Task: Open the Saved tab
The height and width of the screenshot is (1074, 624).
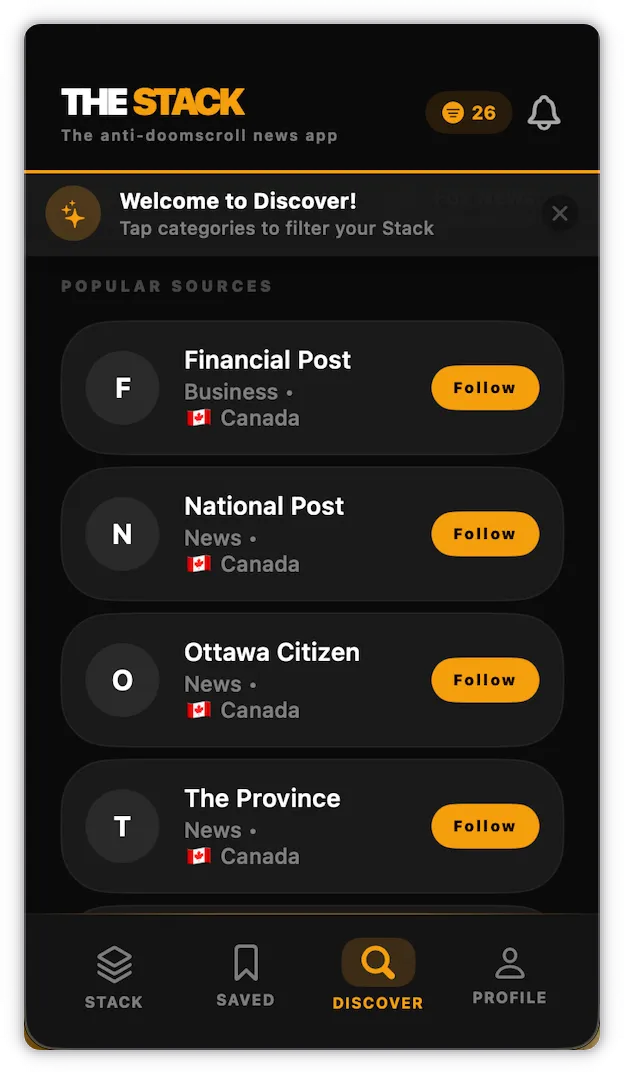Action: tap(245, 976)
